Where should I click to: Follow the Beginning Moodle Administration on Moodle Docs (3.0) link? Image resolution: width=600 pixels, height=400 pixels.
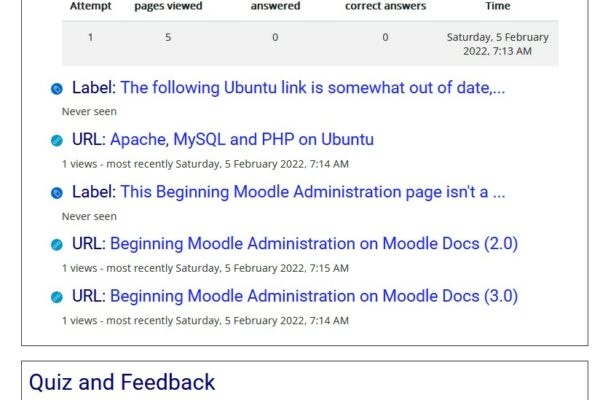pos(313,296)
